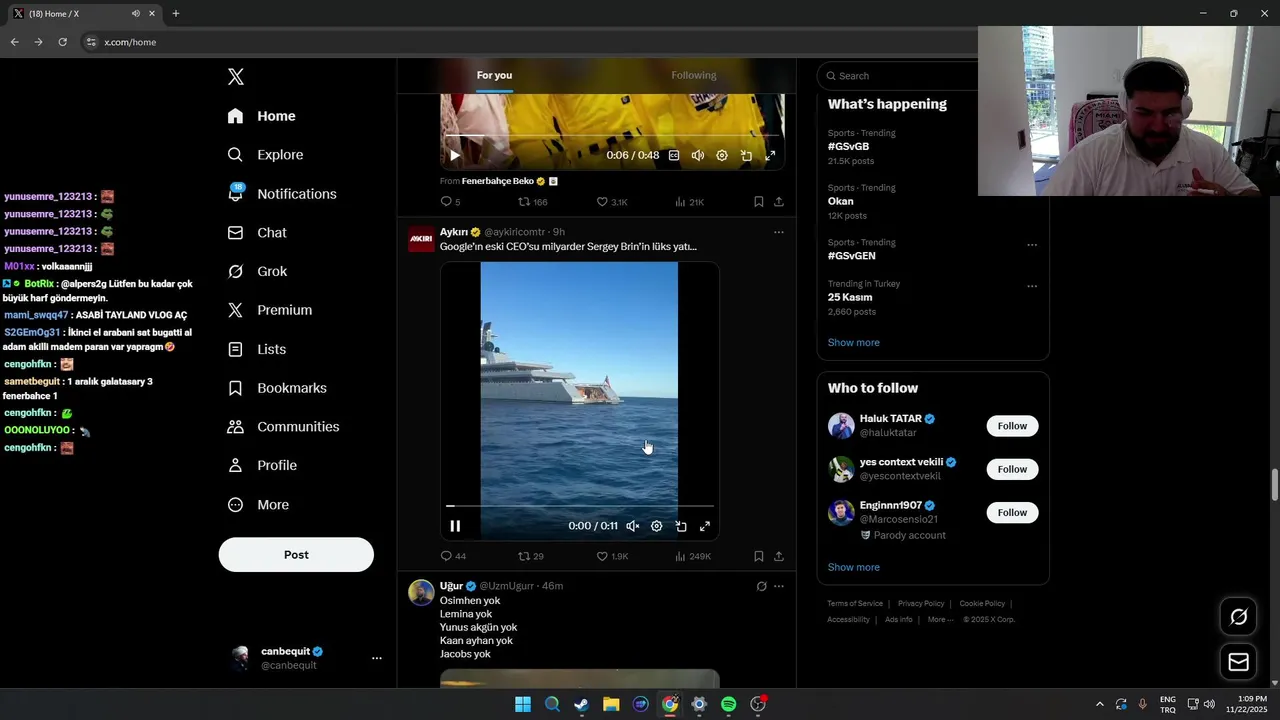This screenshot has height=720, width=1280.
Task: Enter fullscreen on the Fenerbahçe video
Action: click(x=770, y=156)
